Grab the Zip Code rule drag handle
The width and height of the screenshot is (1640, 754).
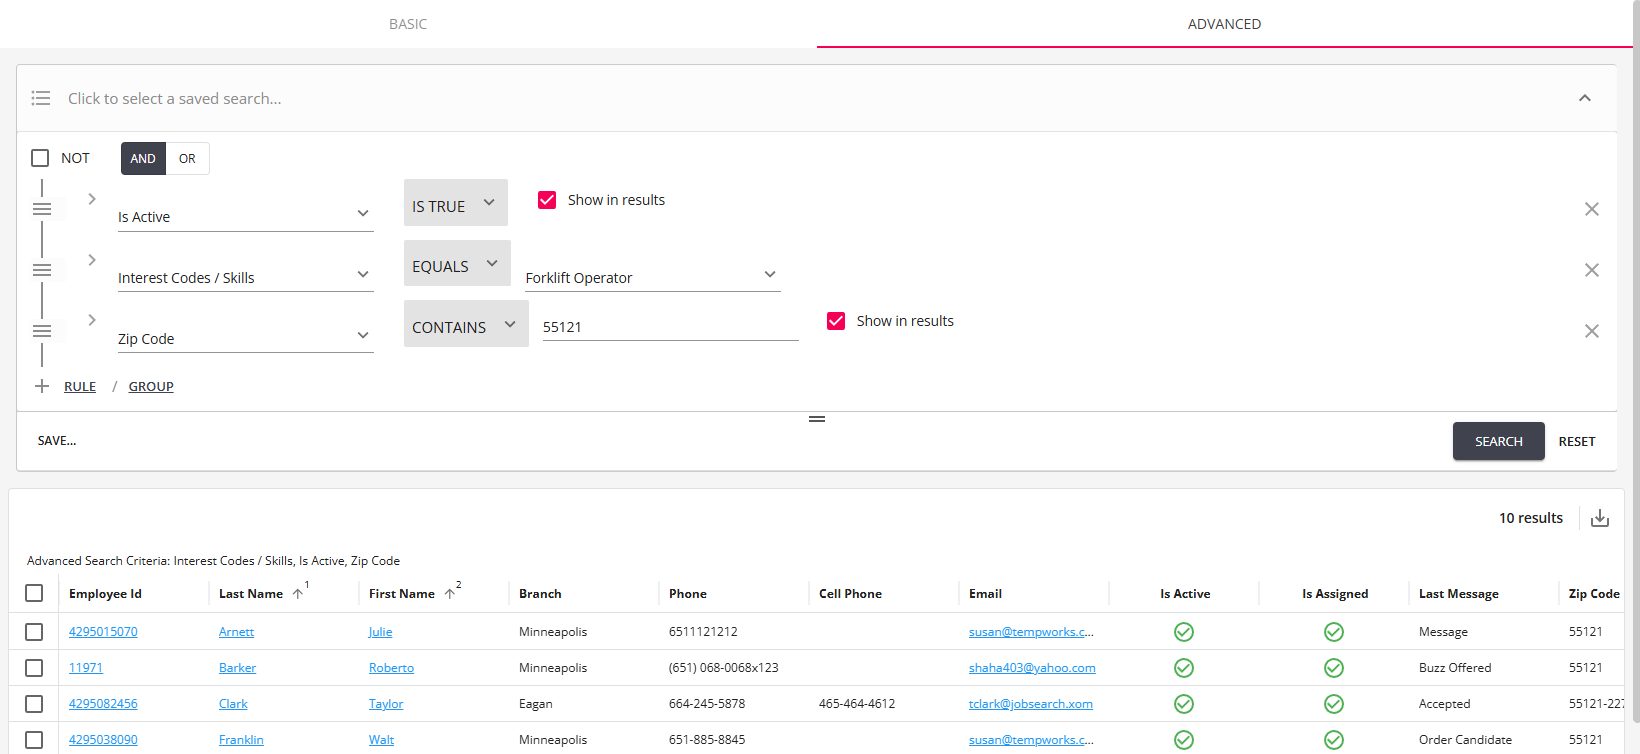point(42,331)
